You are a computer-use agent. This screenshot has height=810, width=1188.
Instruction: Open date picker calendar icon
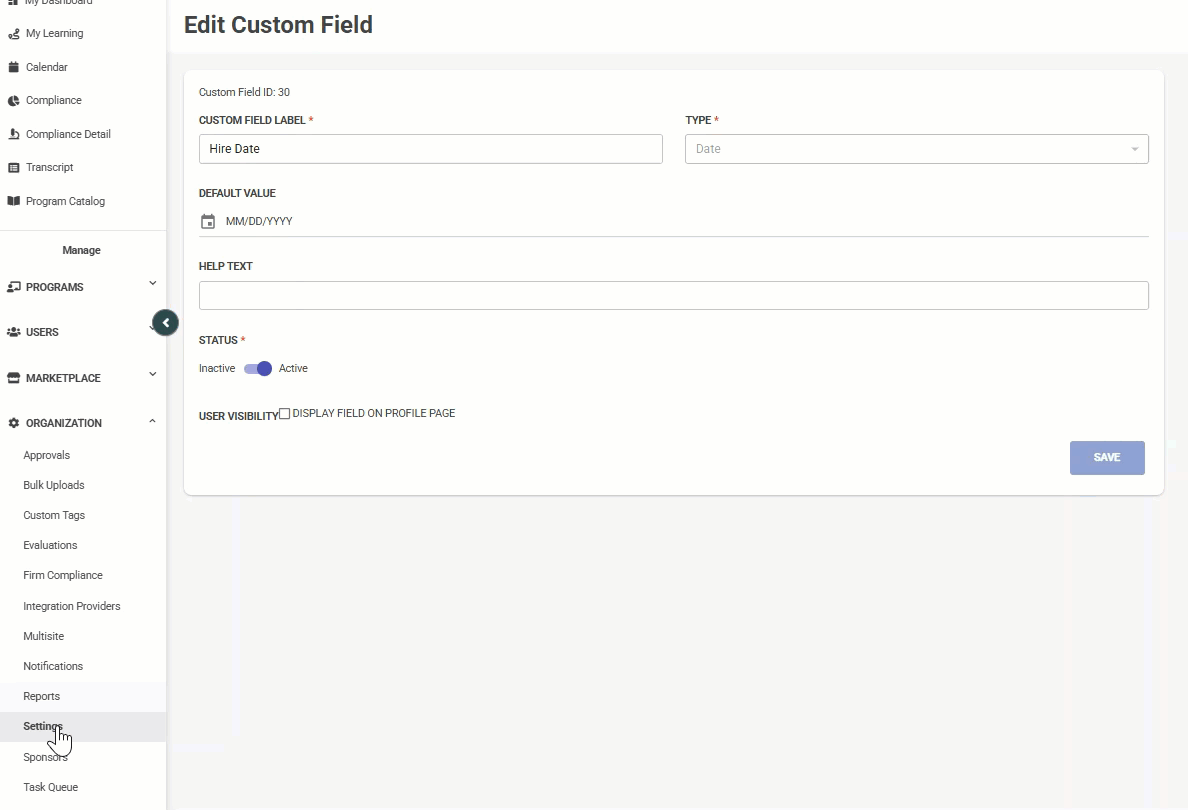208,222
